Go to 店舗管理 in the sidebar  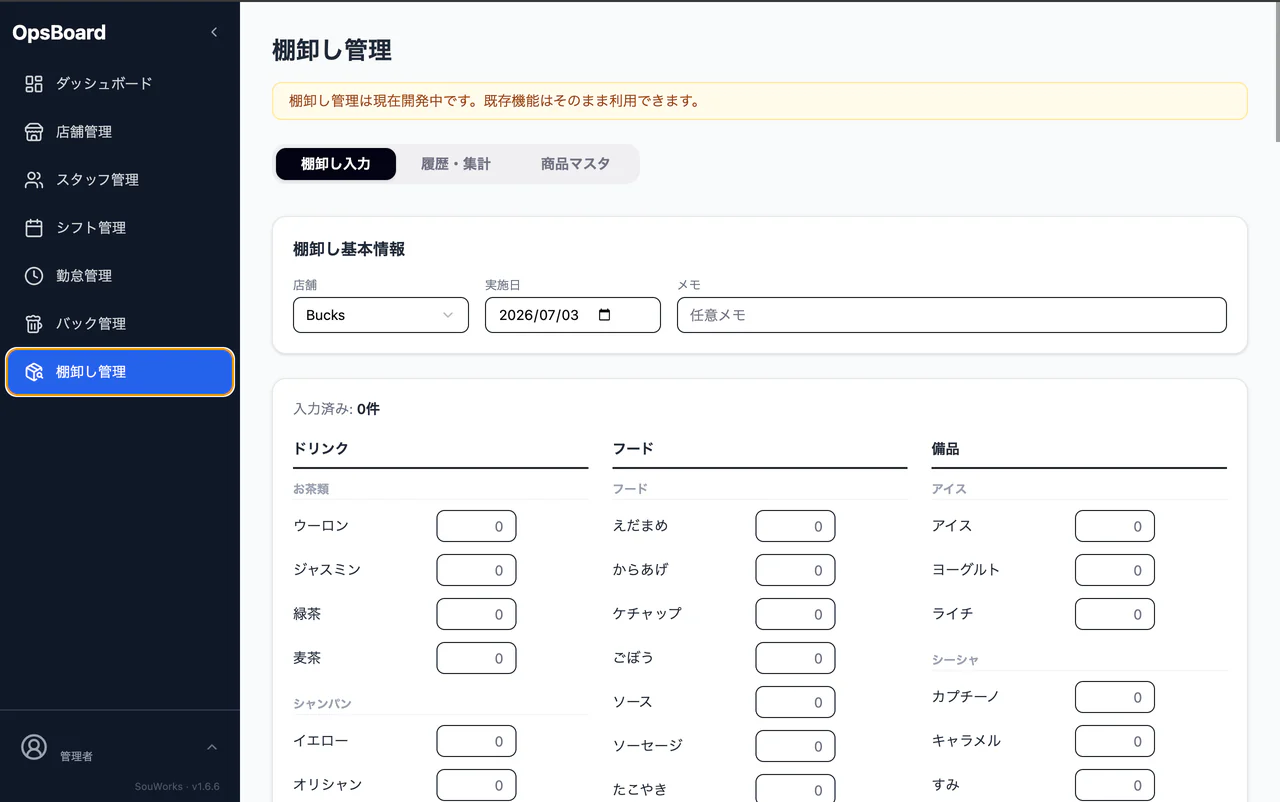(120, 132)
